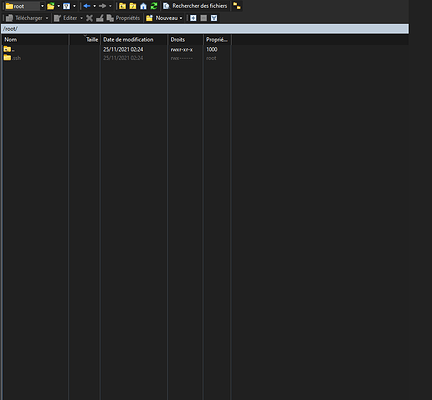Go to the parent directory icon
The height and width of the screenshot is (400, 432).
click(x=122, y=6)
